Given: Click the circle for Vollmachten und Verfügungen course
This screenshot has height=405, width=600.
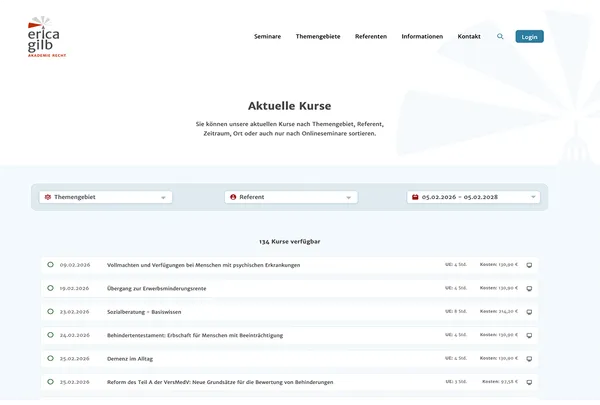Looking at the screenshot, I should point(50,265).
